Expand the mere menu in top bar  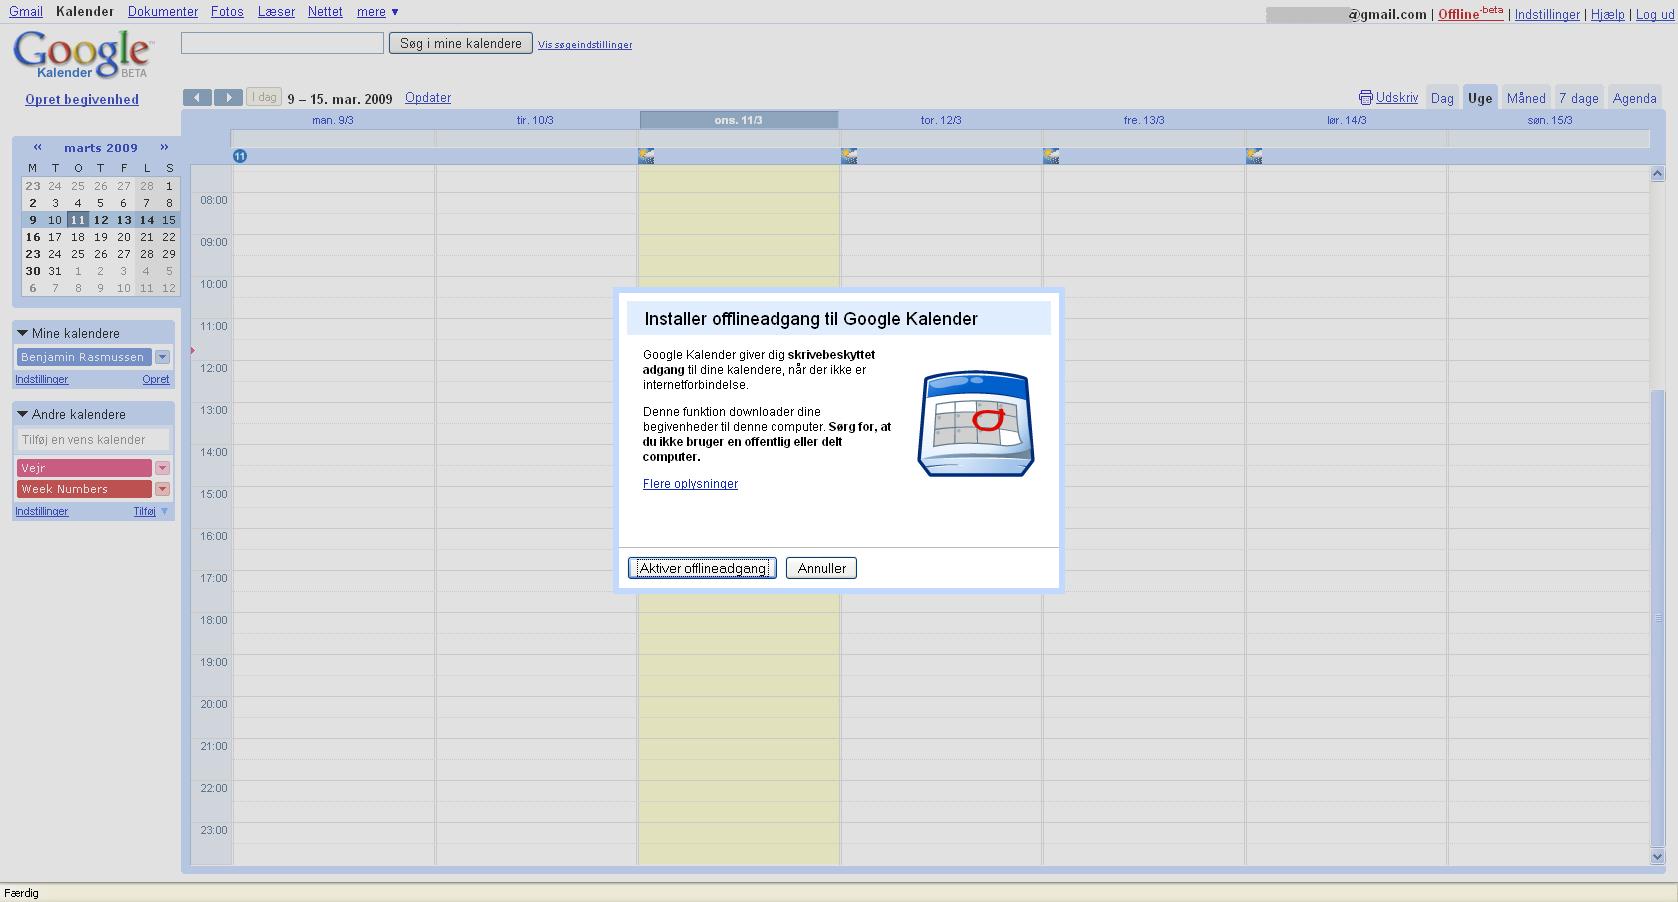click(378, 12)
